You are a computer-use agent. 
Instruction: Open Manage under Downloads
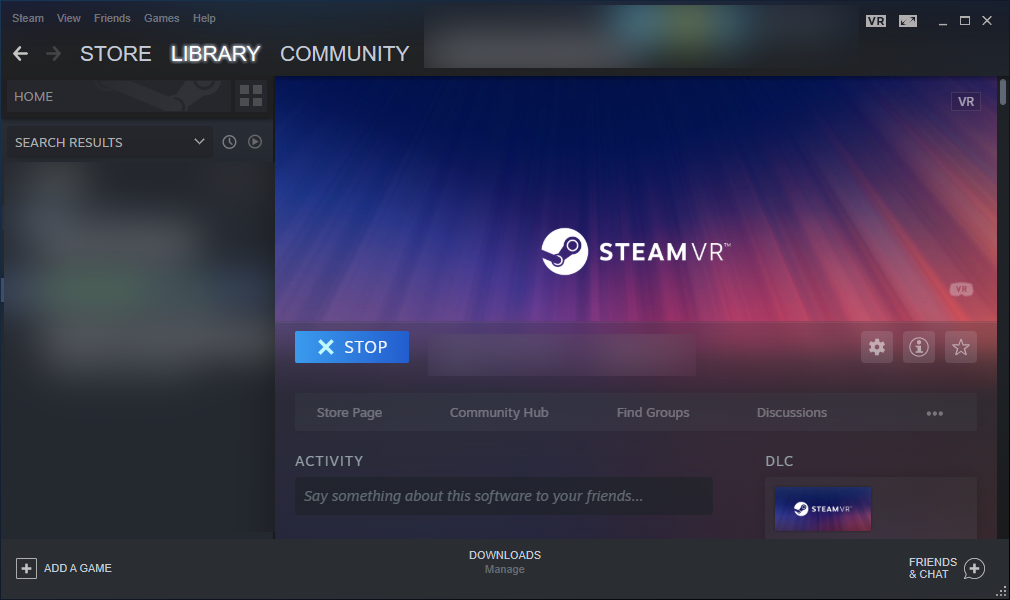[505, 569]
